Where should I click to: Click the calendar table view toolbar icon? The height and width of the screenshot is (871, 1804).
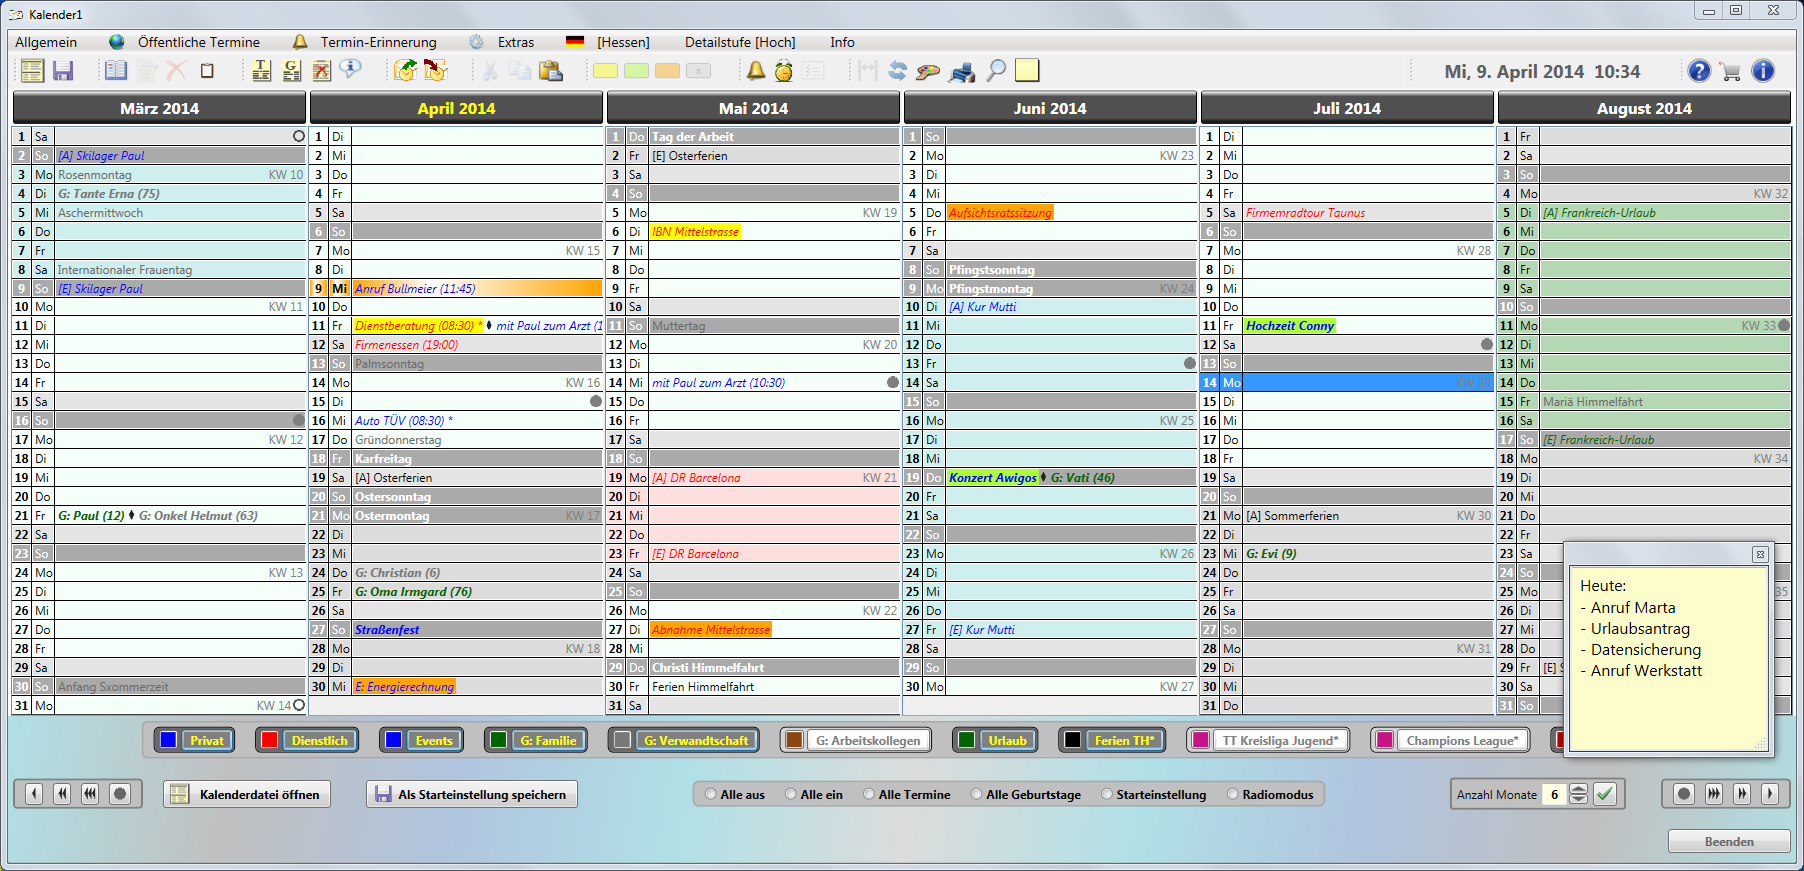tap(32, 71)
